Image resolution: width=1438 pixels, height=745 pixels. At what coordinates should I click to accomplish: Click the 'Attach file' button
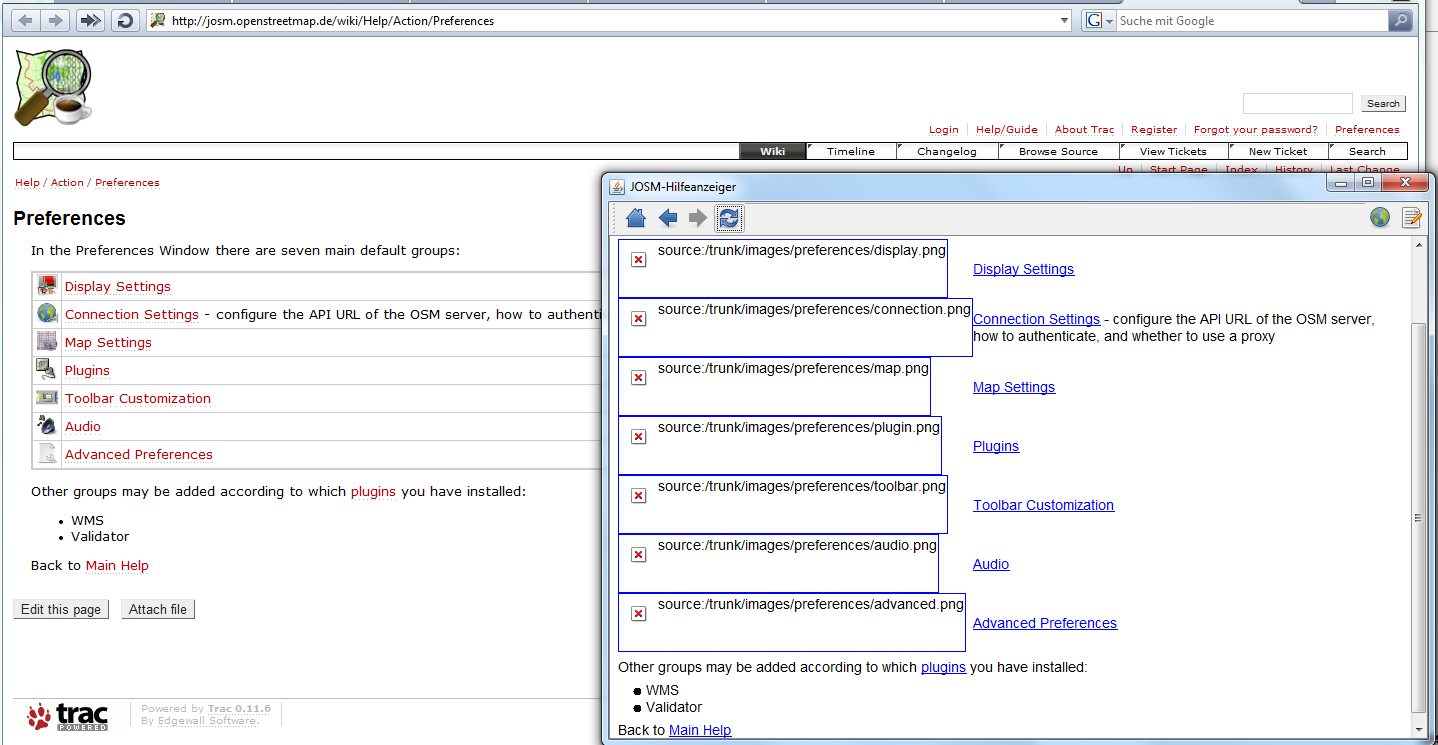coord(158,609)
